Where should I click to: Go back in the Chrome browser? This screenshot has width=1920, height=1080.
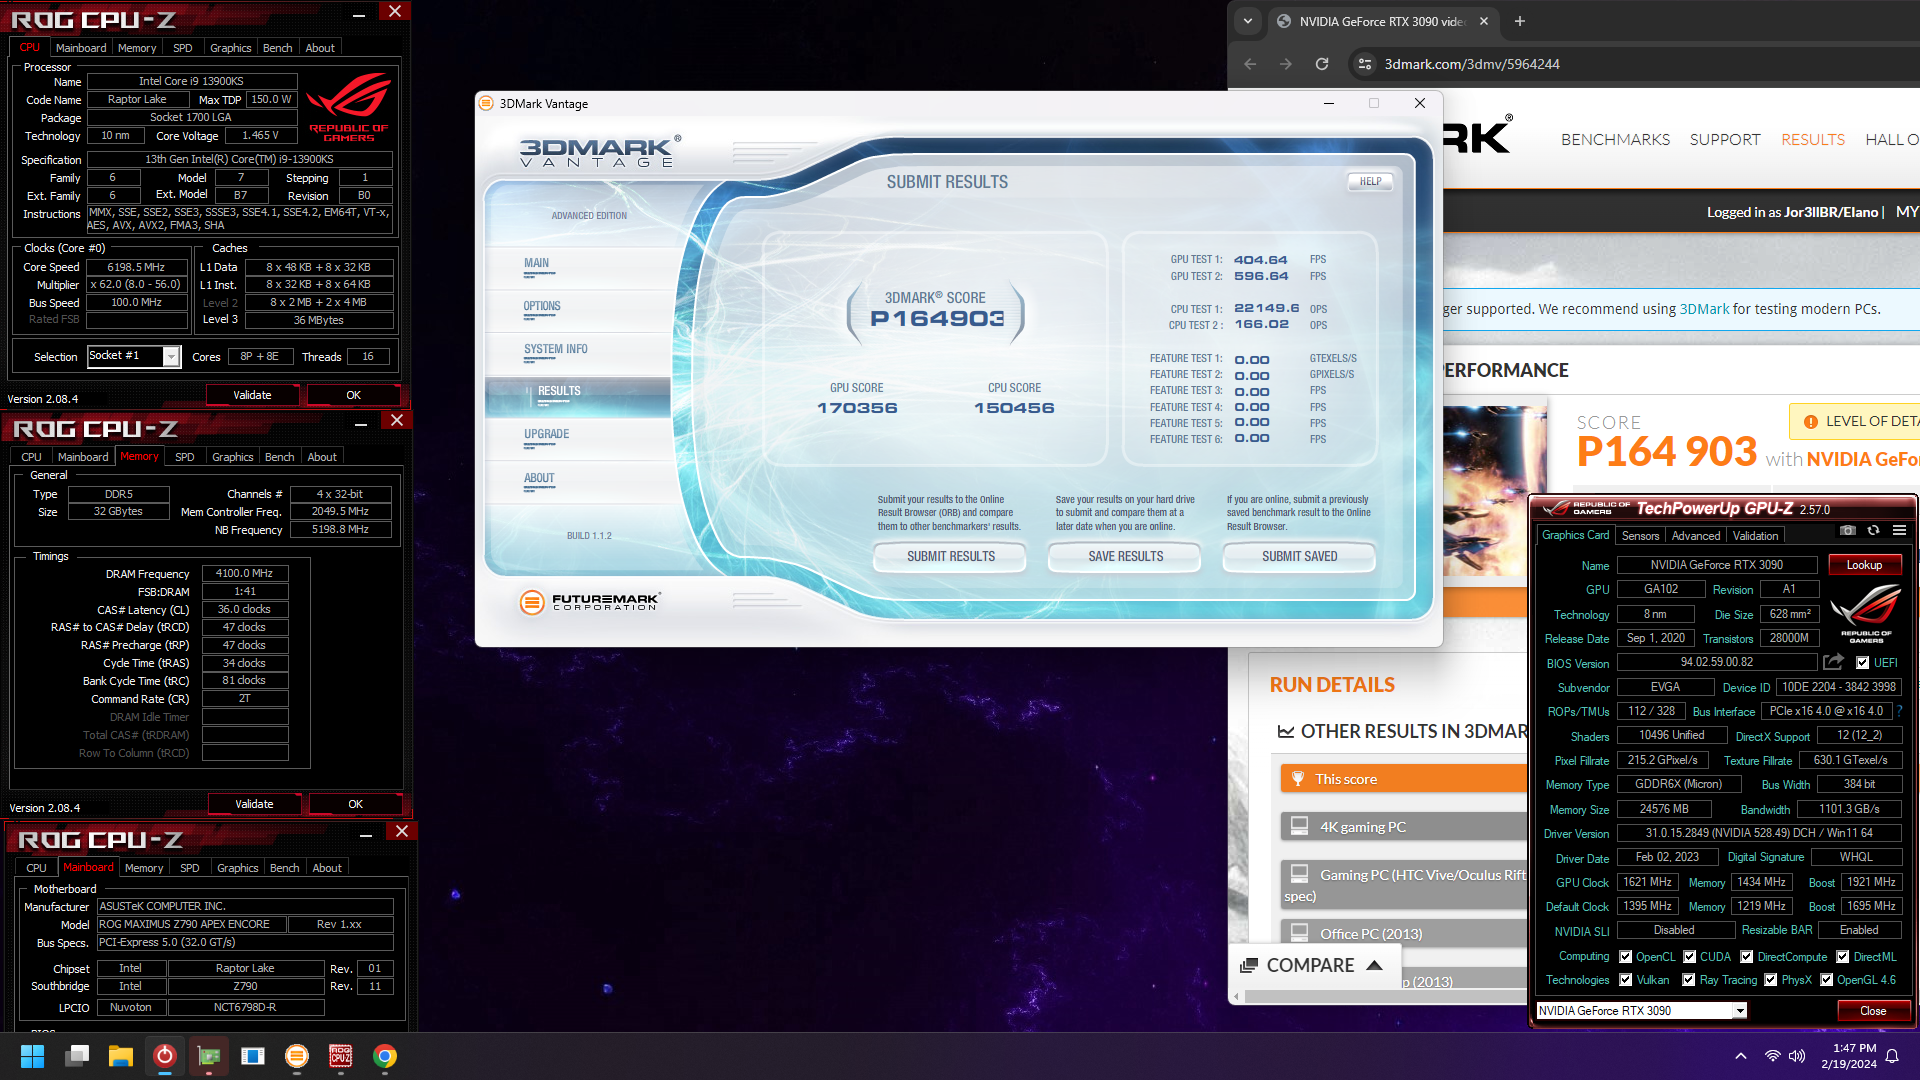pyautogui.click(x=1250, y=64)
